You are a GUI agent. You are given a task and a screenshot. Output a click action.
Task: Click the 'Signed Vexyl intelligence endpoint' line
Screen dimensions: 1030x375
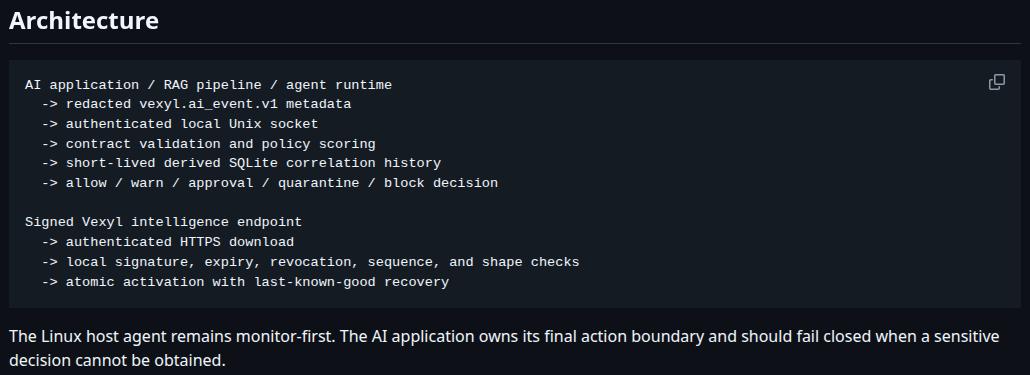point(164,222)
